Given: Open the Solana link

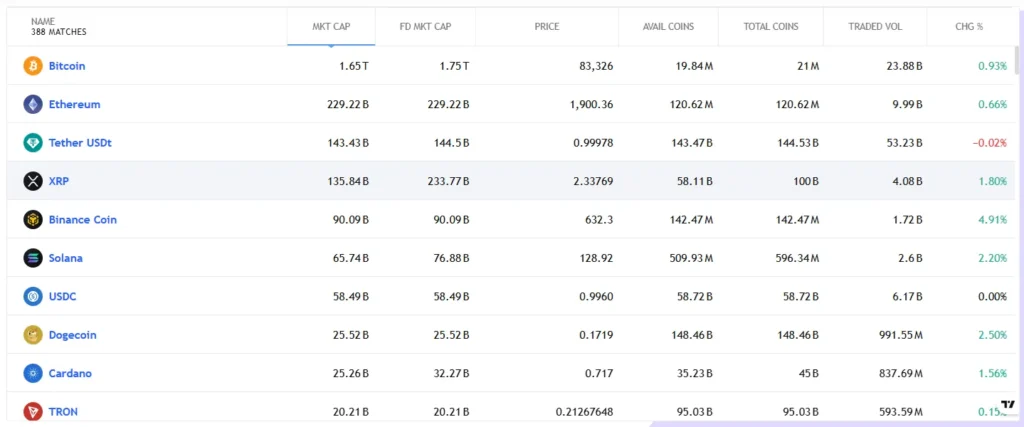Looking at the screenshot, I should [x=66, y=258].
